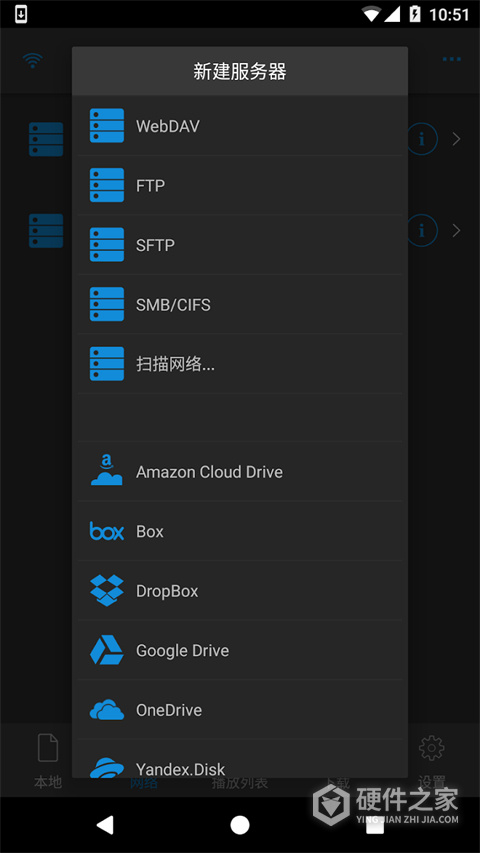Tap the DropBox logo icon
Screen dimensions: 480x853
[107, 590]
